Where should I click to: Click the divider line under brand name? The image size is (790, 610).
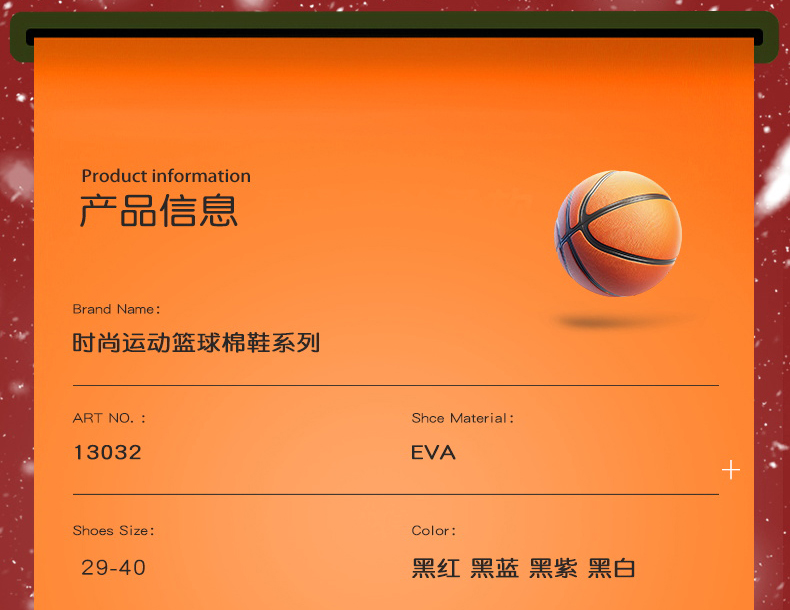(395, 385)
